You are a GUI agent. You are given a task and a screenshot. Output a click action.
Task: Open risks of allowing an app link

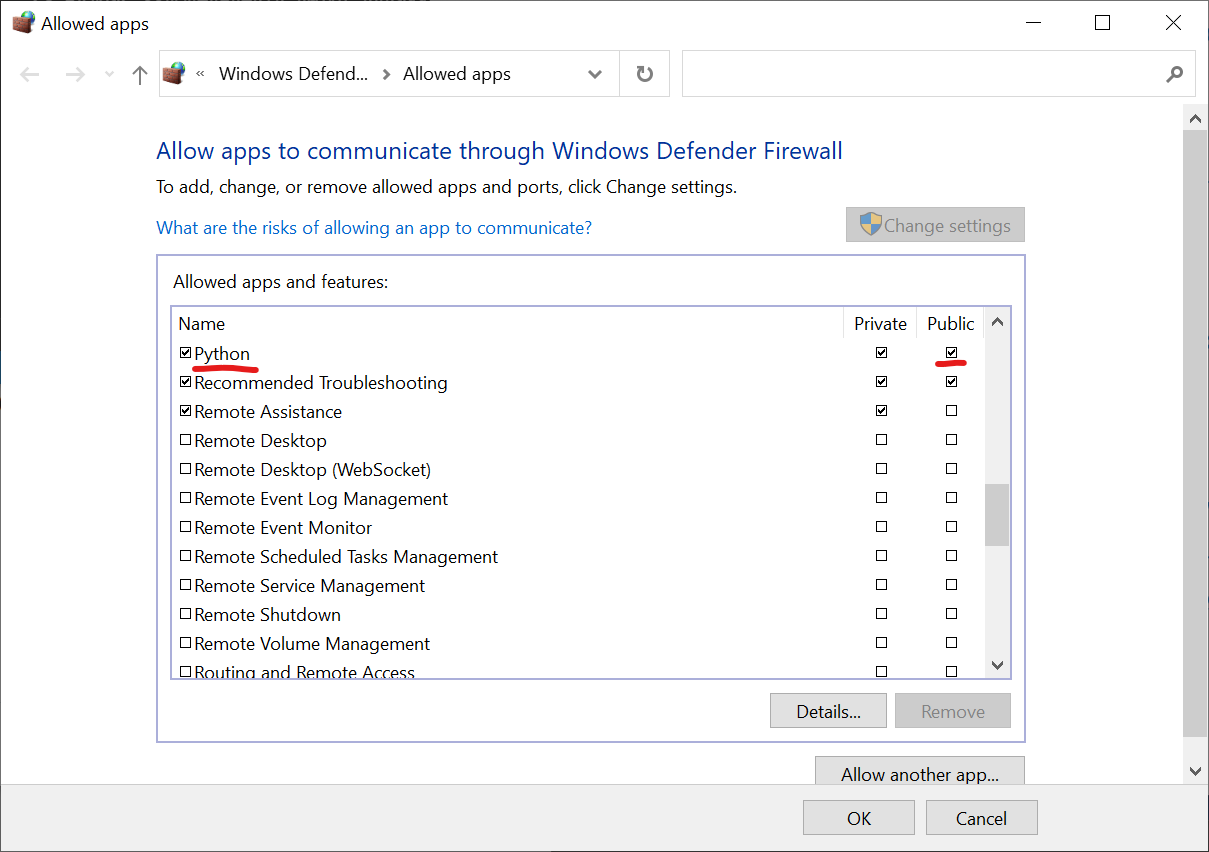[374, 228]
